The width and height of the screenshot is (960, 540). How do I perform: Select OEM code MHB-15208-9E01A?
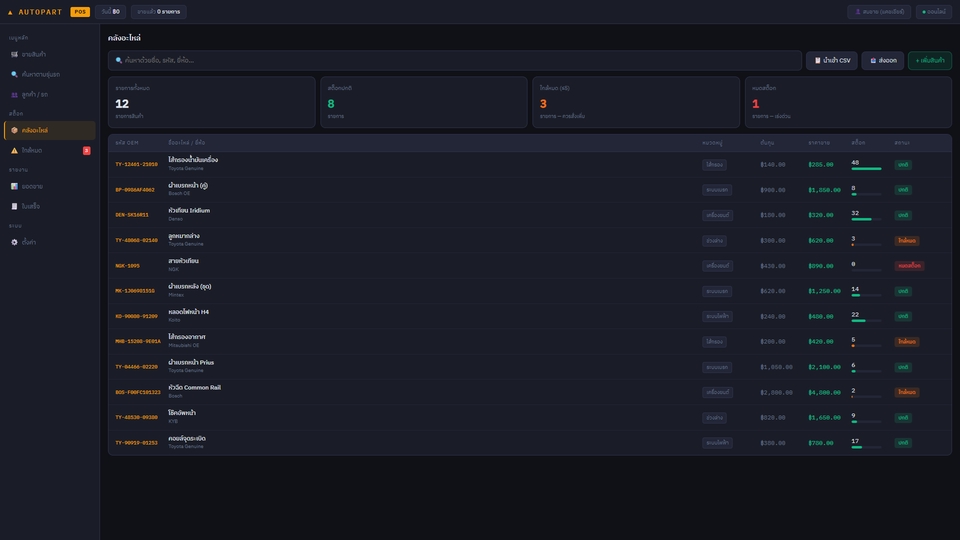(x=138, y=342)
